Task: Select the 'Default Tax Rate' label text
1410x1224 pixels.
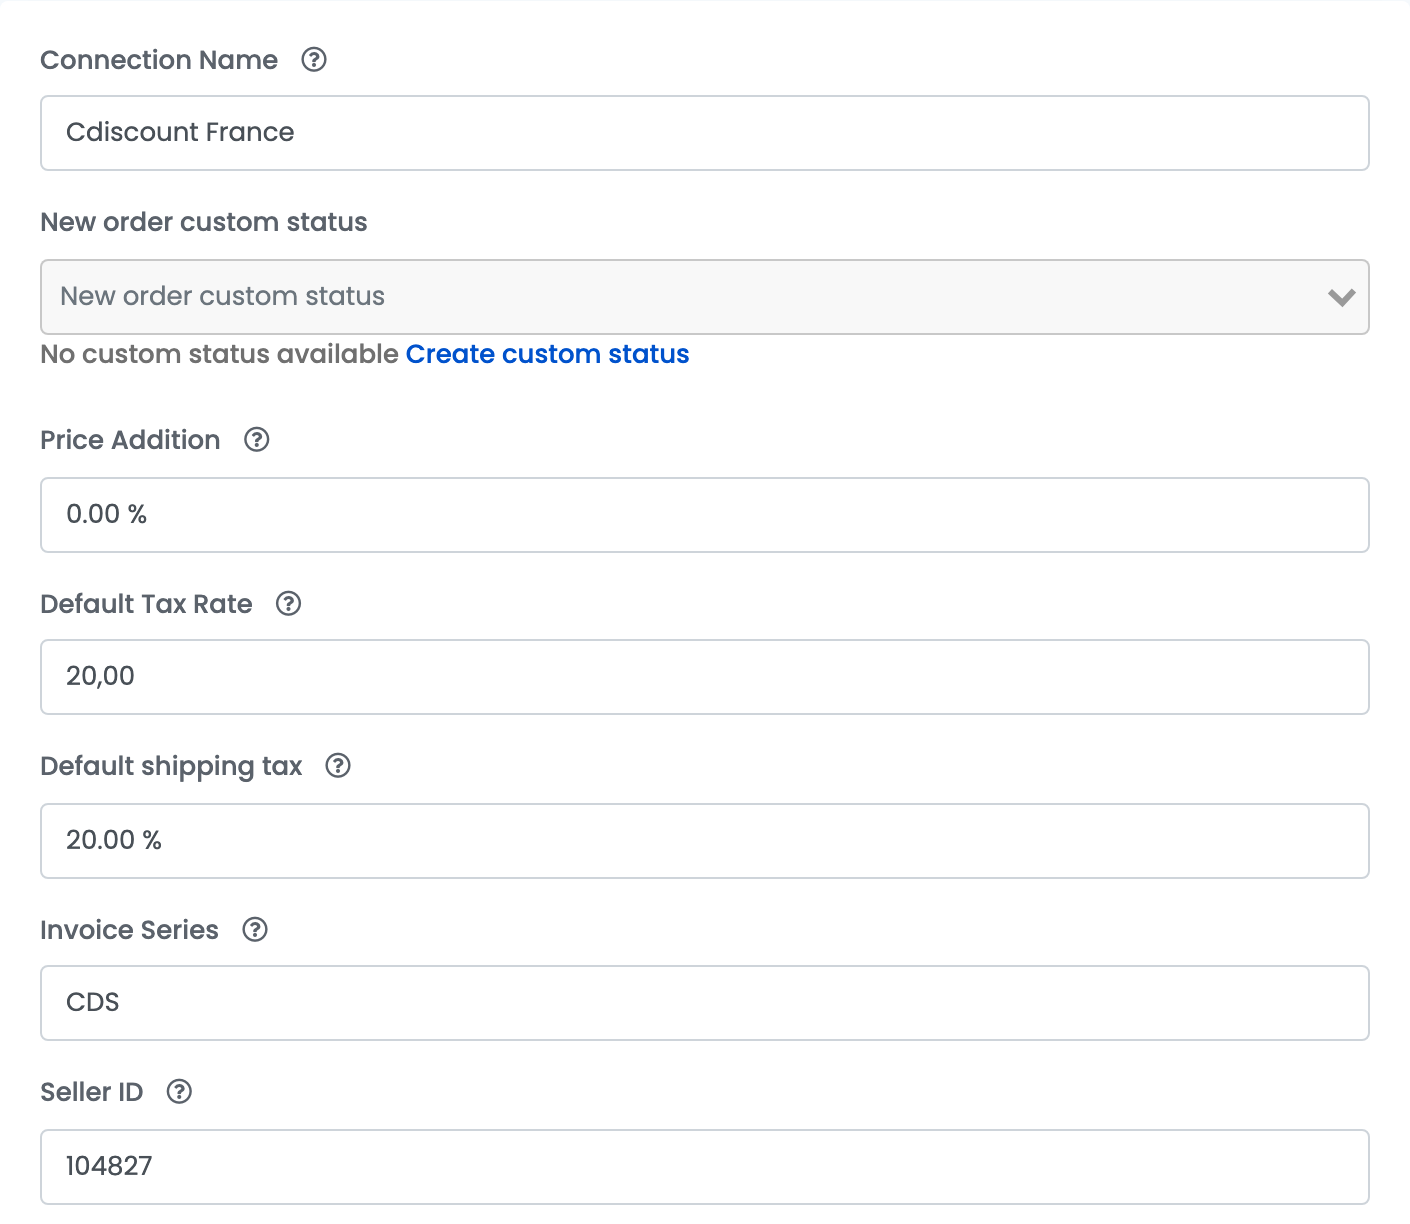Action: point(146,604)
